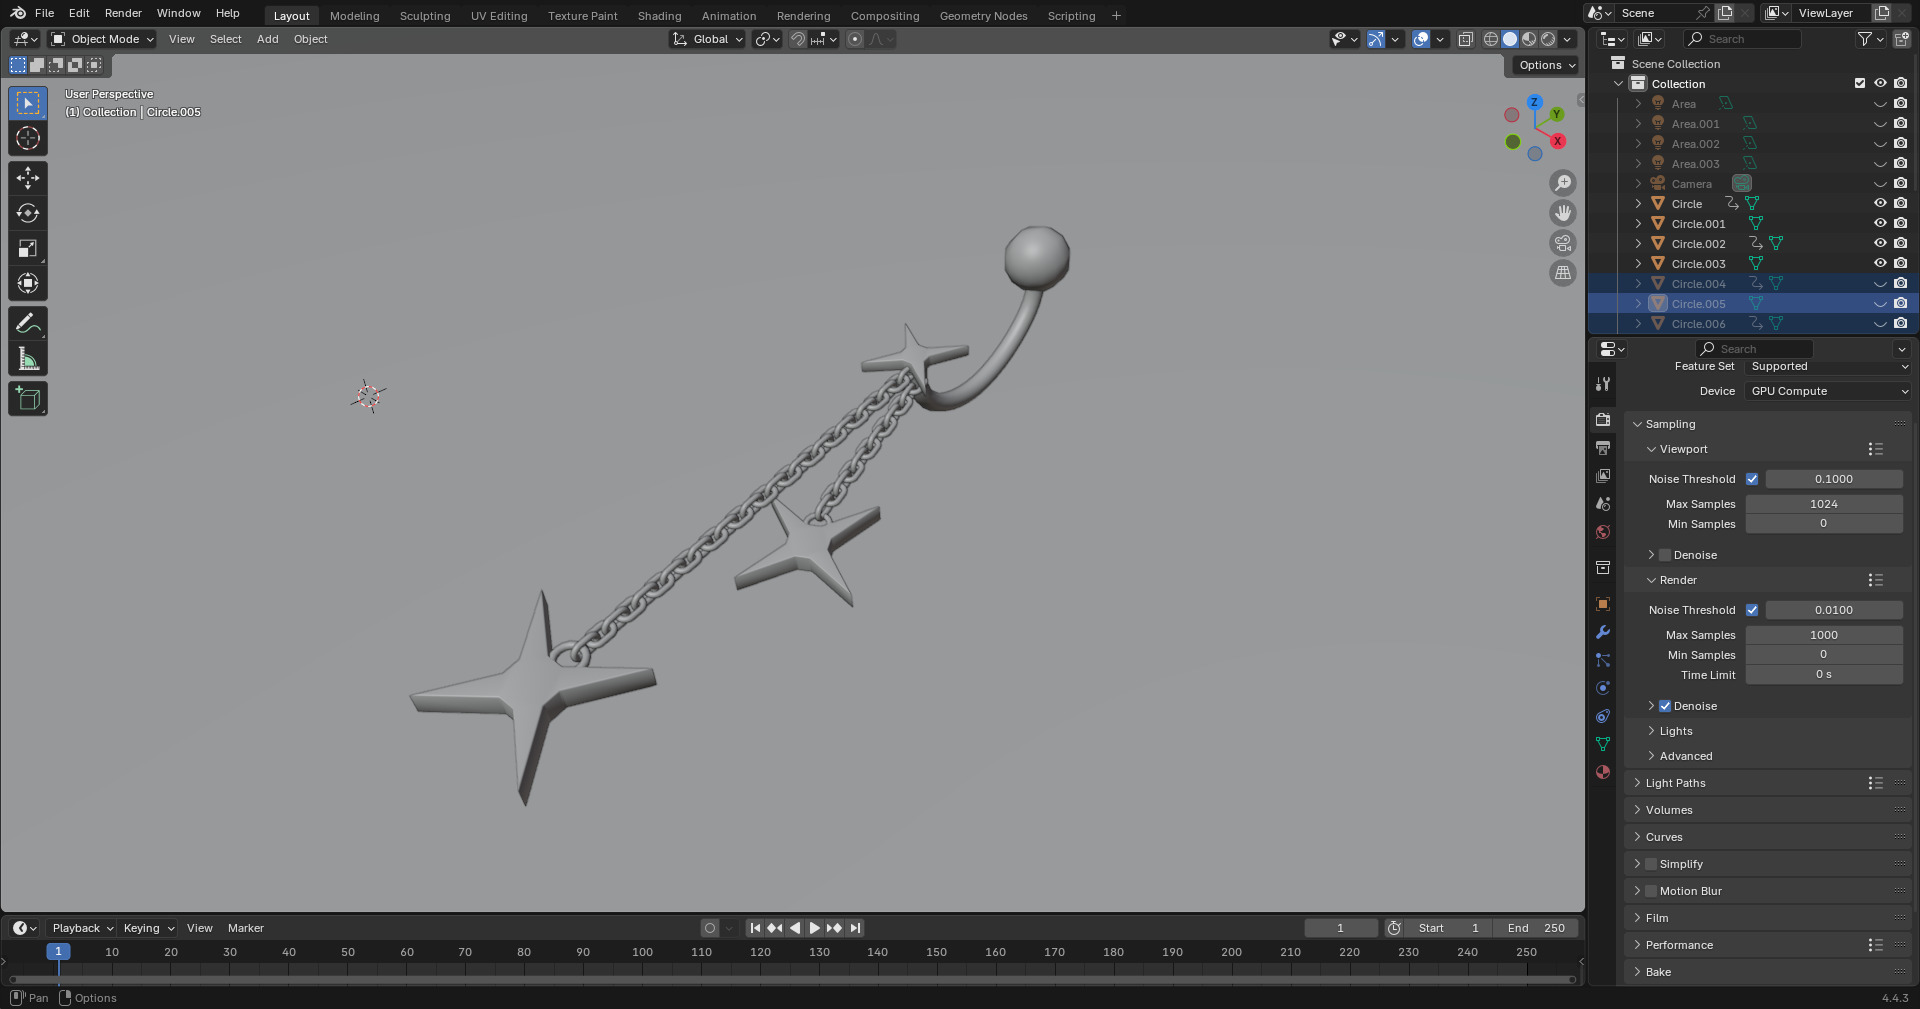Toggle camera view icon in viewport
Screen dimensions: 1920x1009
point(1562,243)
